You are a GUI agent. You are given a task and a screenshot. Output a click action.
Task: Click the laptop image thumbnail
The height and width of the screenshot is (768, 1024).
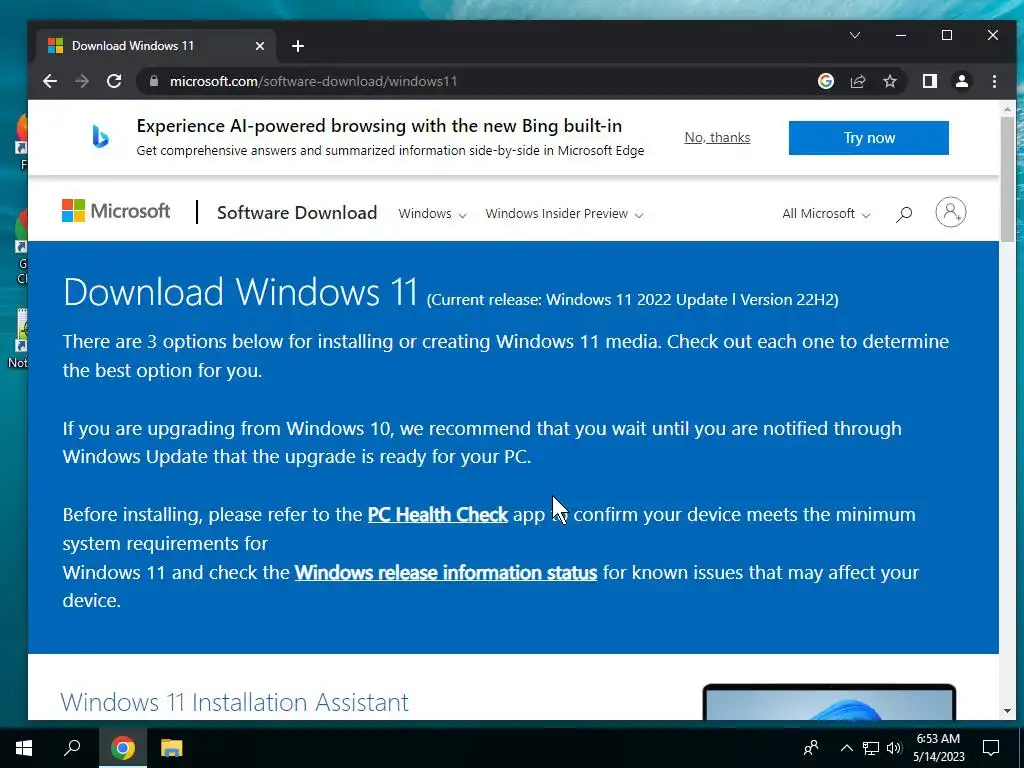[829, 702]
